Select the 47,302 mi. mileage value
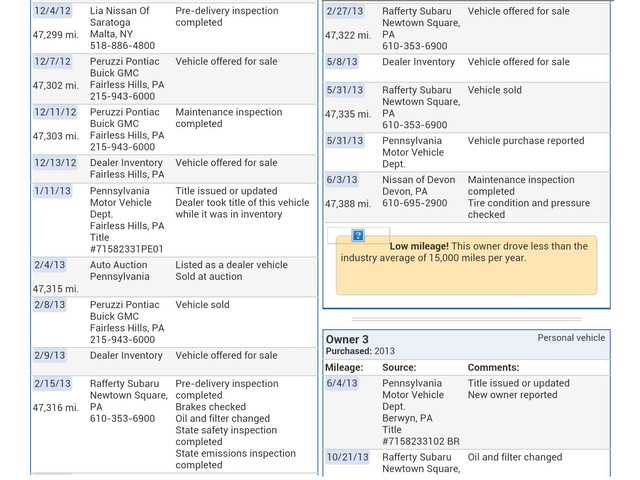640x480 pixels. [x=56, y=86]
